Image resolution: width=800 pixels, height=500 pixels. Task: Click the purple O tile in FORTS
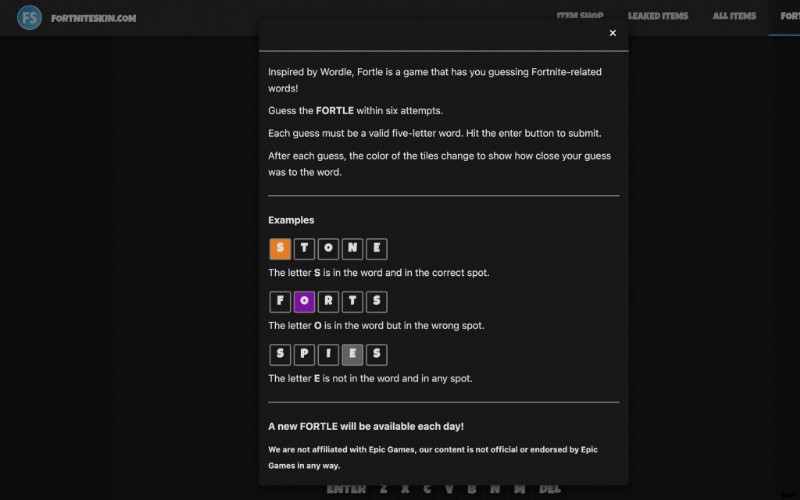click(x=304, y=302)
